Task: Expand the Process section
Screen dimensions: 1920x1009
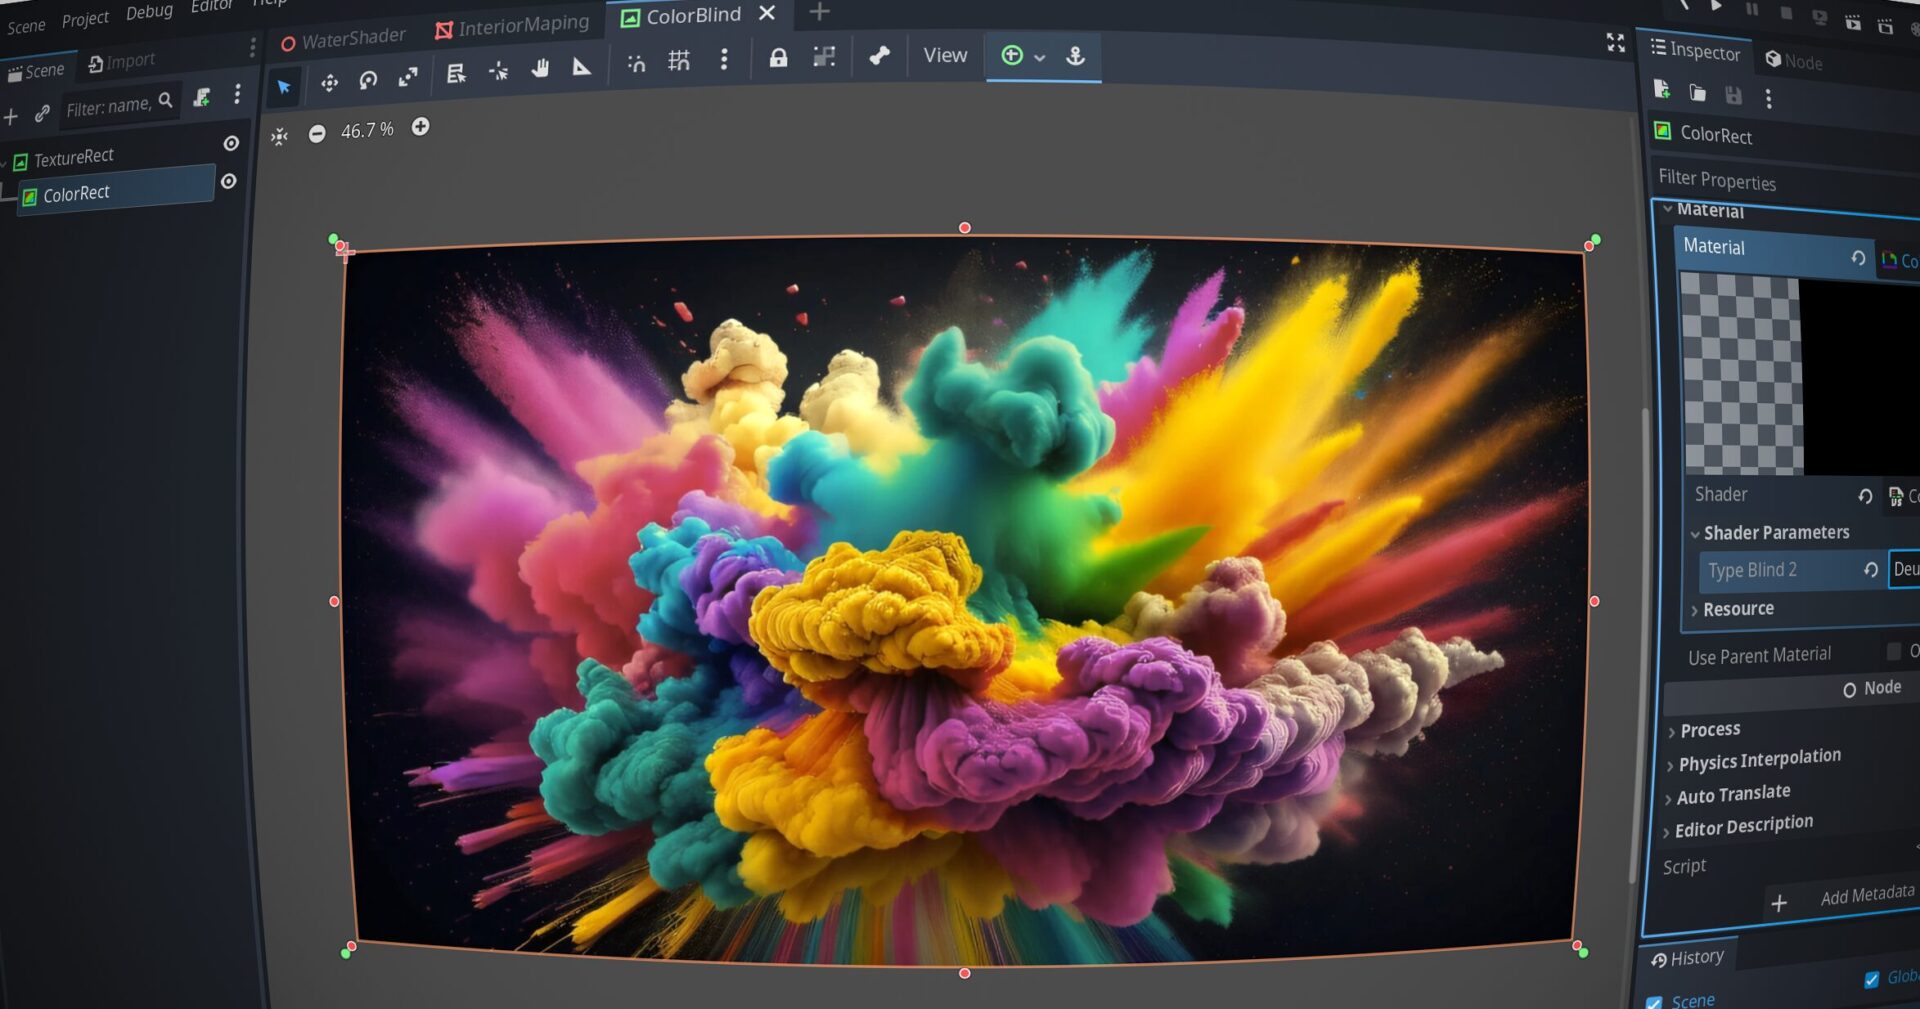Action: click(1671, 732)
